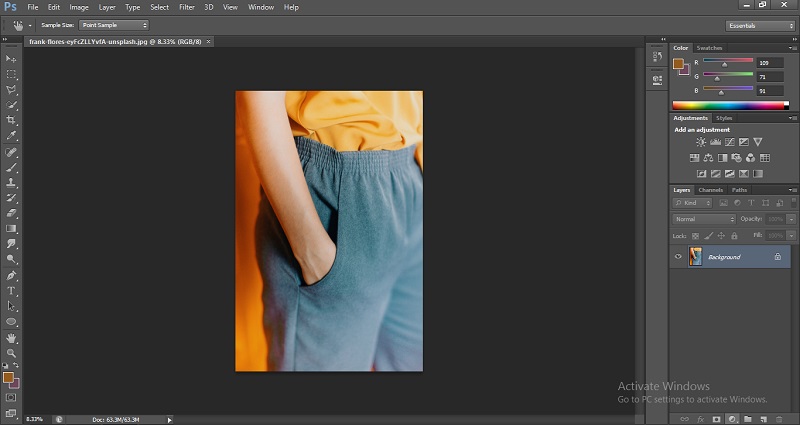Open the Properties panel icon
The image size is (800, 425).
pos(657,80)
